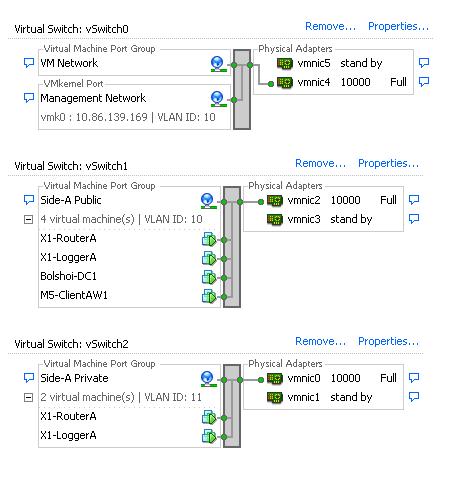
Task: Click X1-RouterA VM icon under Side-A Public
Action: (209, 239)
